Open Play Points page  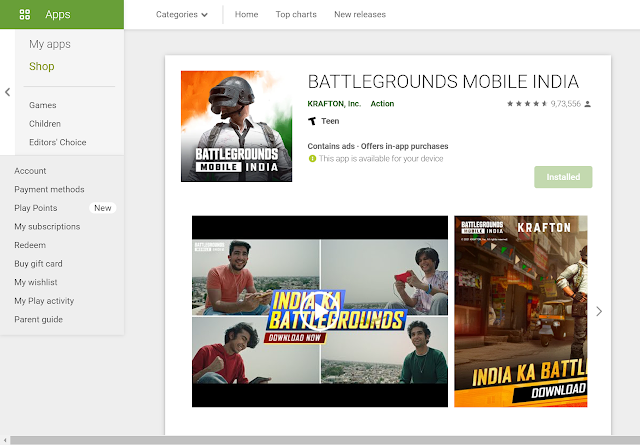point(36,208)
